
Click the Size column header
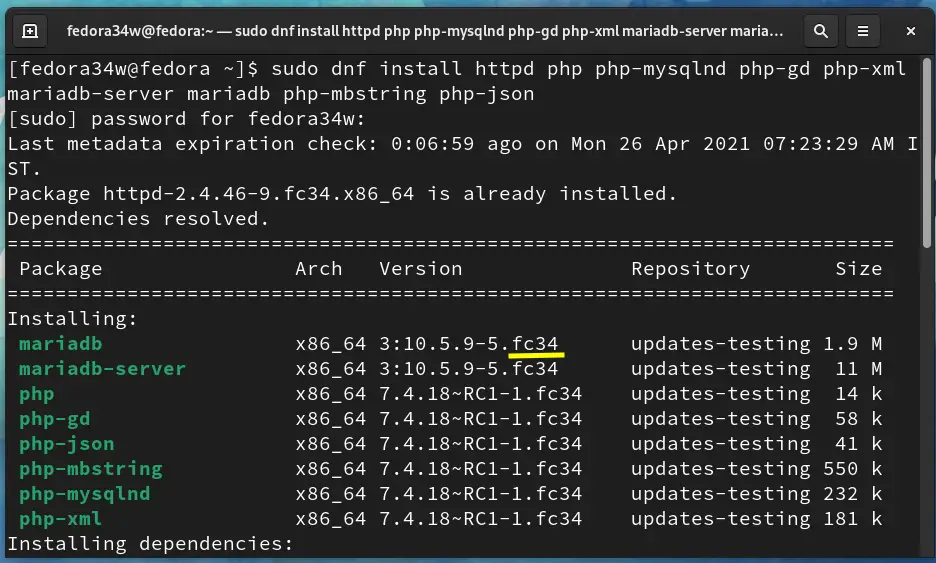coord(858,269)
